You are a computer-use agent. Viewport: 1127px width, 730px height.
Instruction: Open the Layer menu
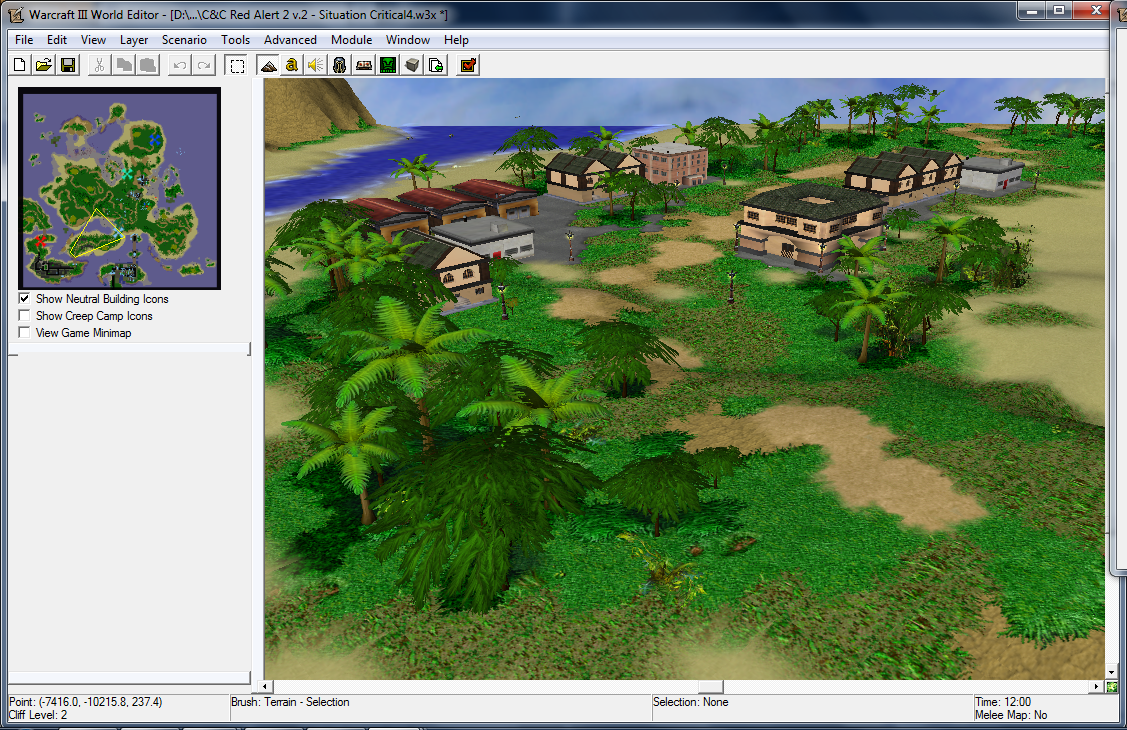(134, 40)
